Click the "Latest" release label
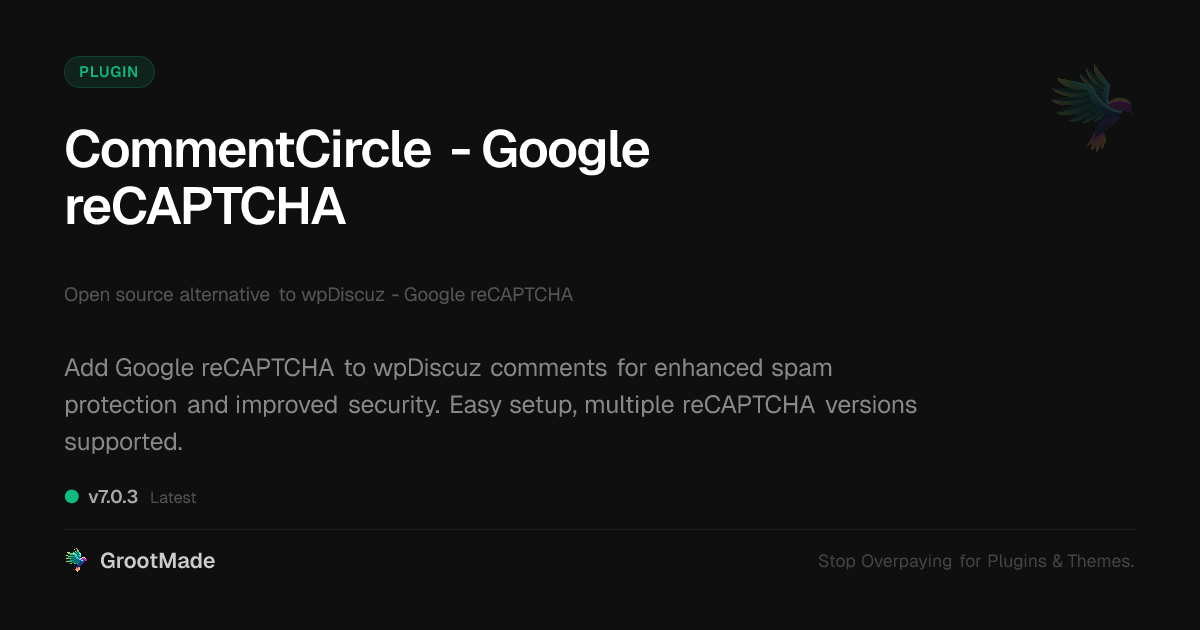 173,497
